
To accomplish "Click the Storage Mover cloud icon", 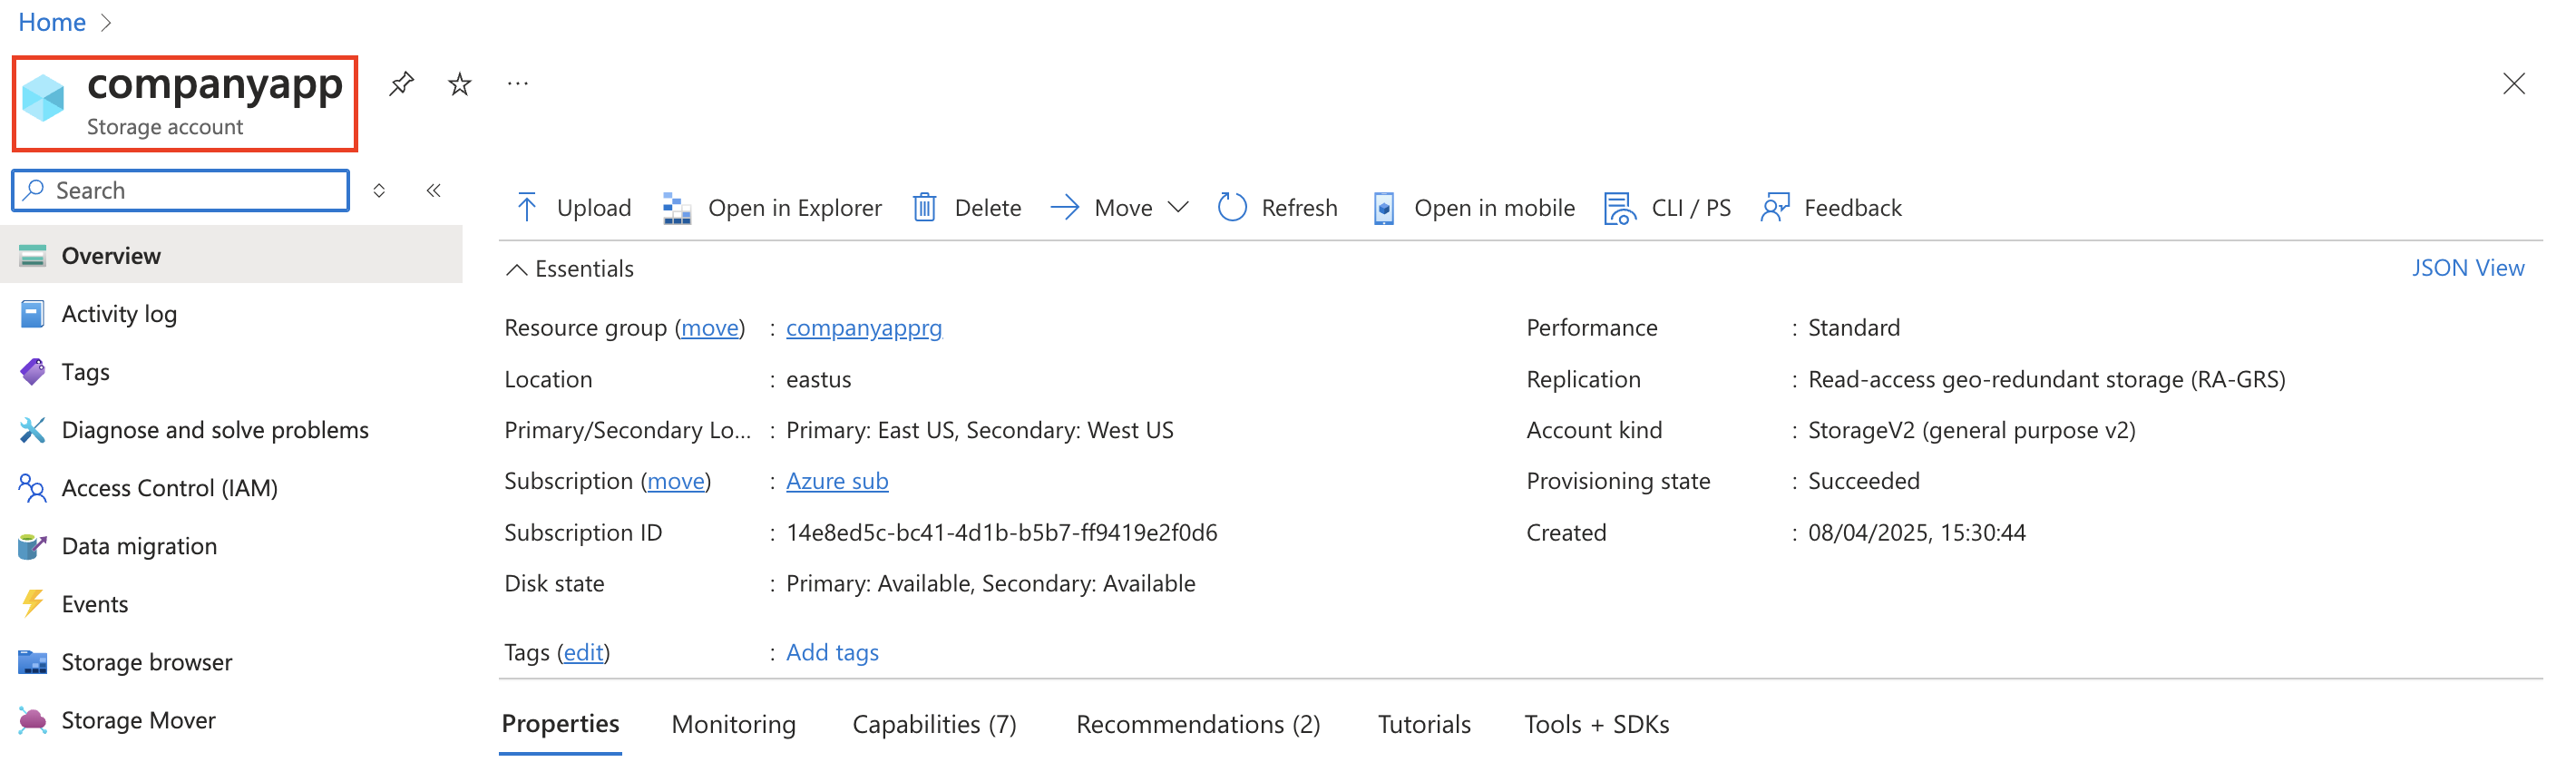I will 32,719.
